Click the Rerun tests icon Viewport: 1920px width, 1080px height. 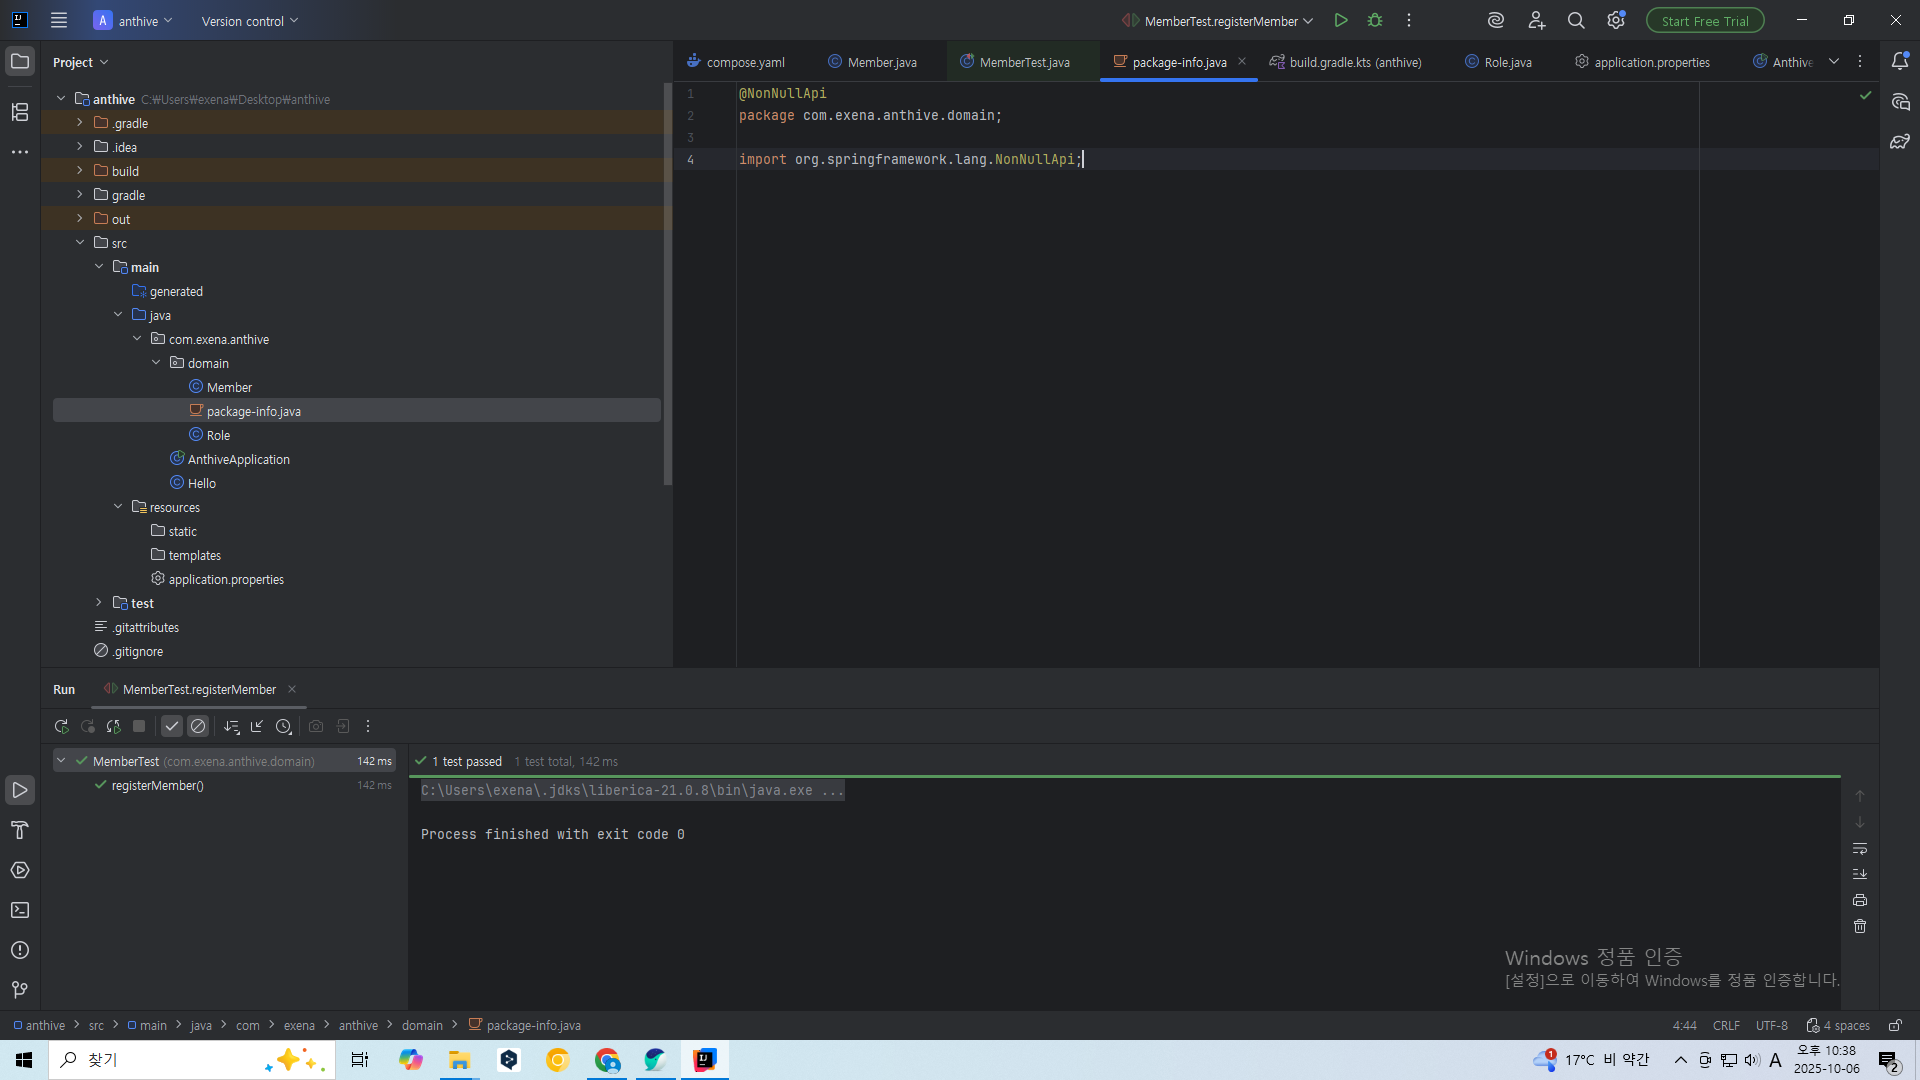pyautogui.click(x=61, y=727)
